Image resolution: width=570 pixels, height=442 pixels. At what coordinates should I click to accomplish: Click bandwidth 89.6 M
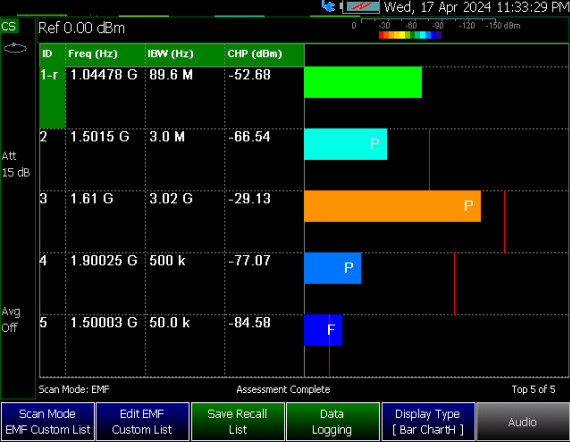click(171, 75)
